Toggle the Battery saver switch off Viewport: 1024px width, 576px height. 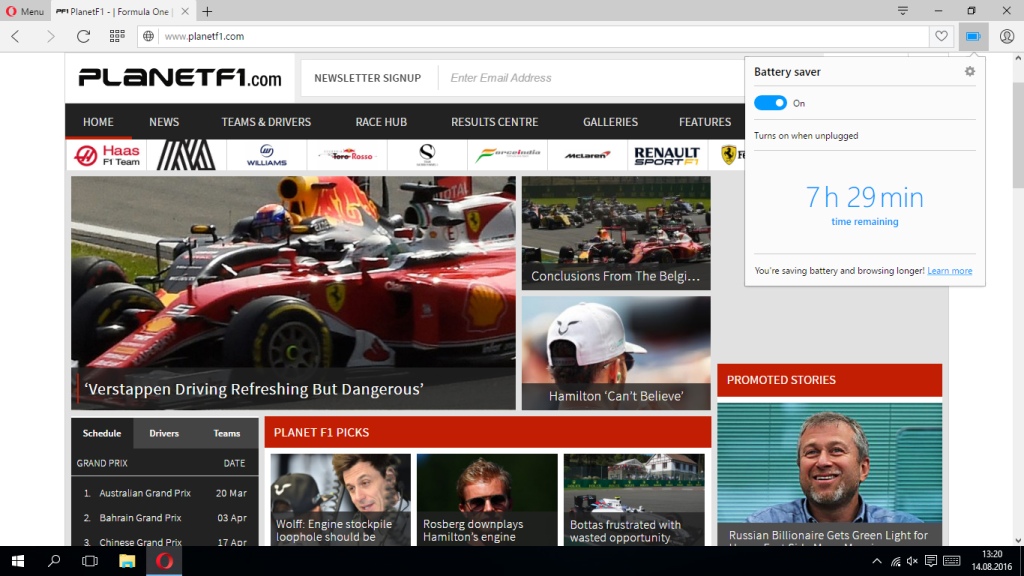(770, 103)
